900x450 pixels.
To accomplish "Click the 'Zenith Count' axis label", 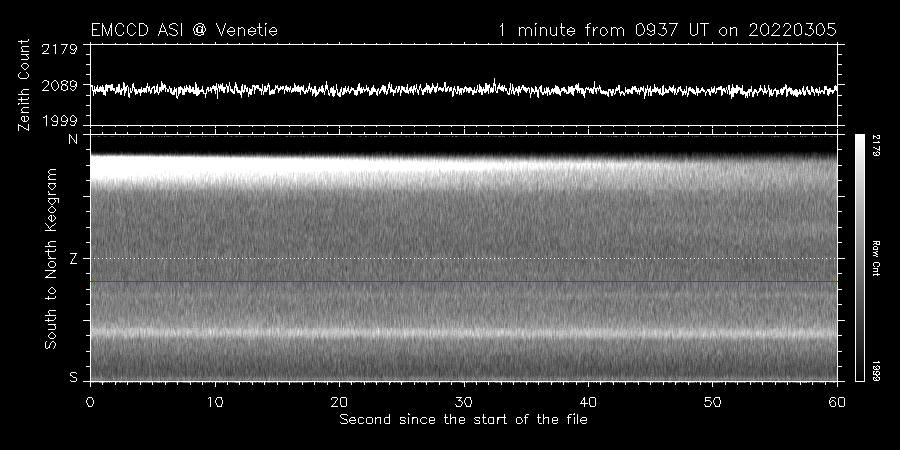I will (24, 85).
